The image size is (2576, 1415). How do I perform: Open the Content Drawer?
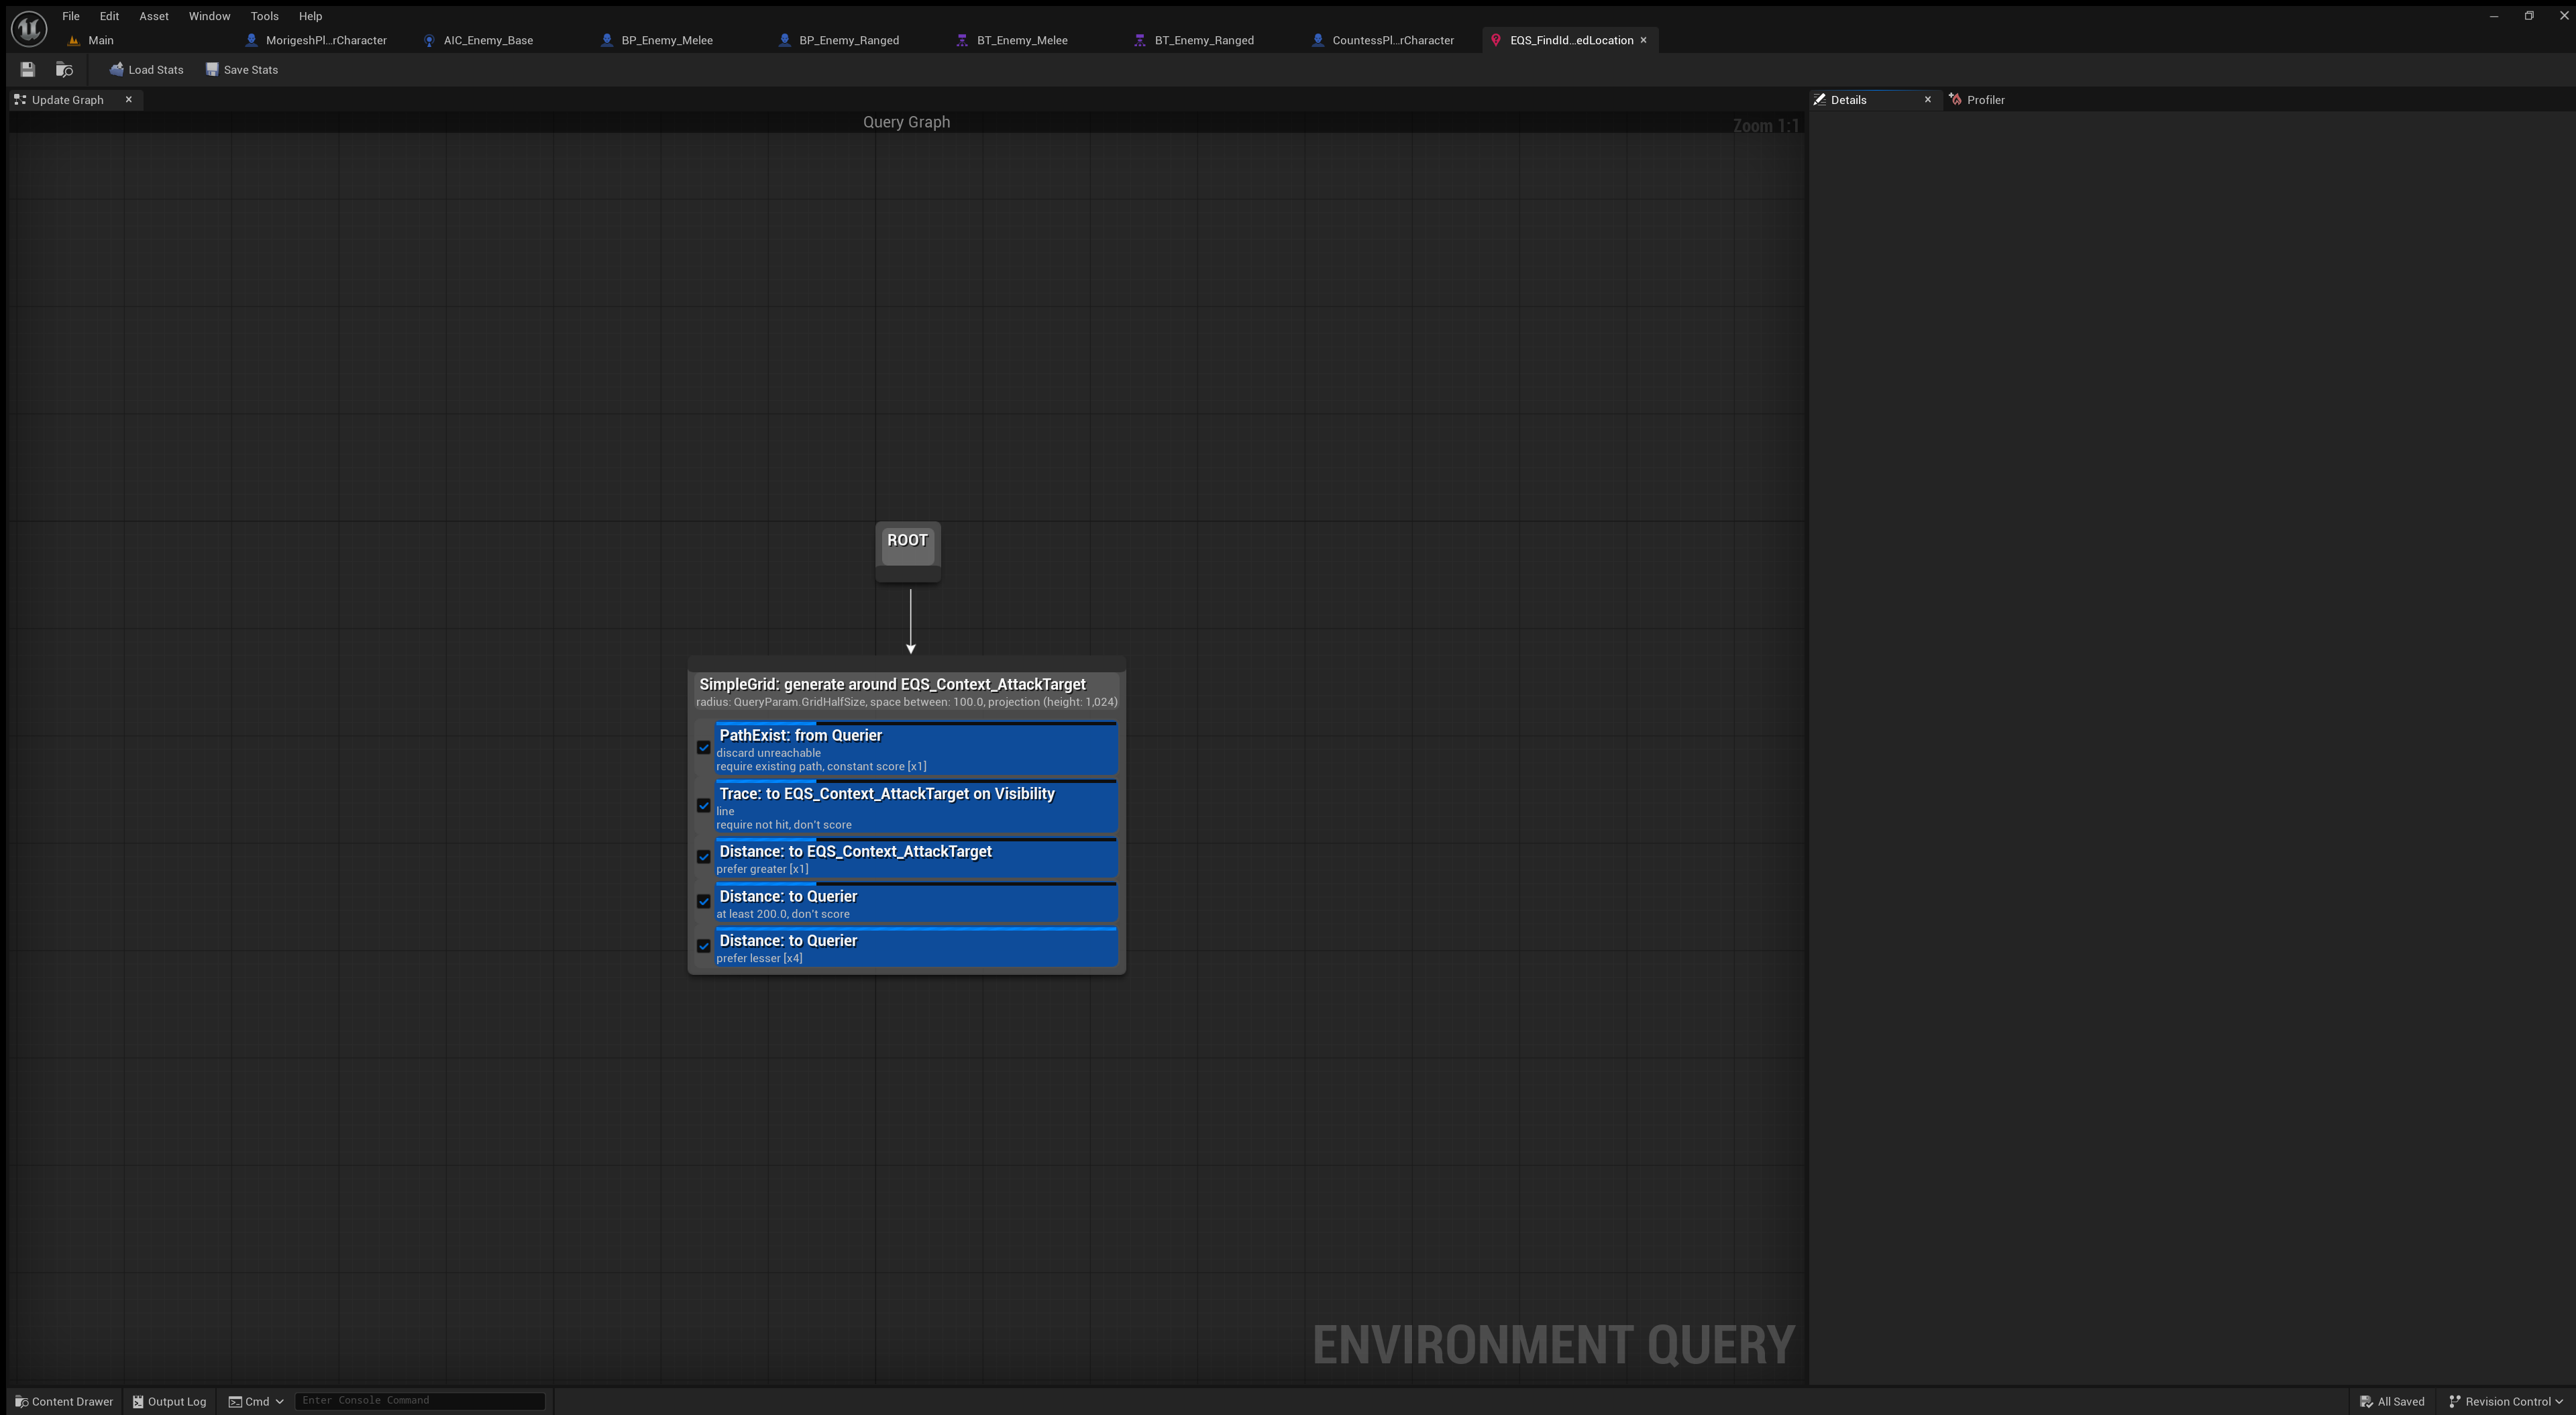pos(64,1401)
